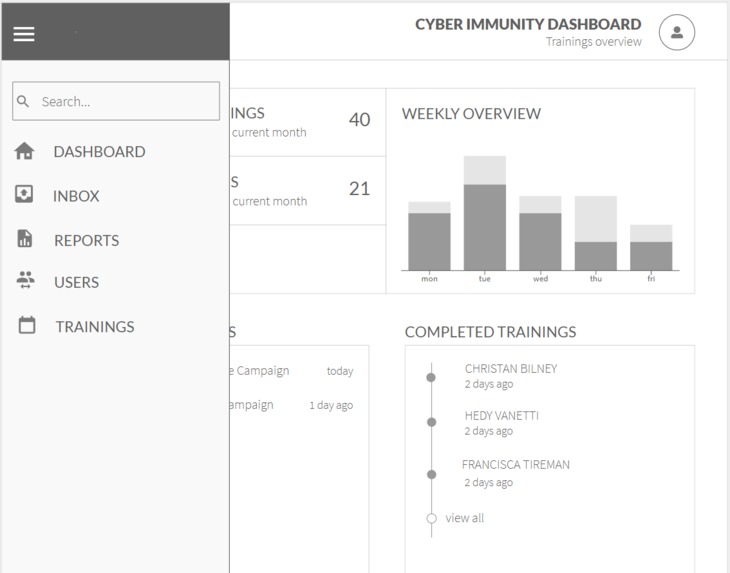The height and width of the screenshot is (573, 730).
Task: Open CHRISTAN BILNEY completed training entry
Action: 511,376
